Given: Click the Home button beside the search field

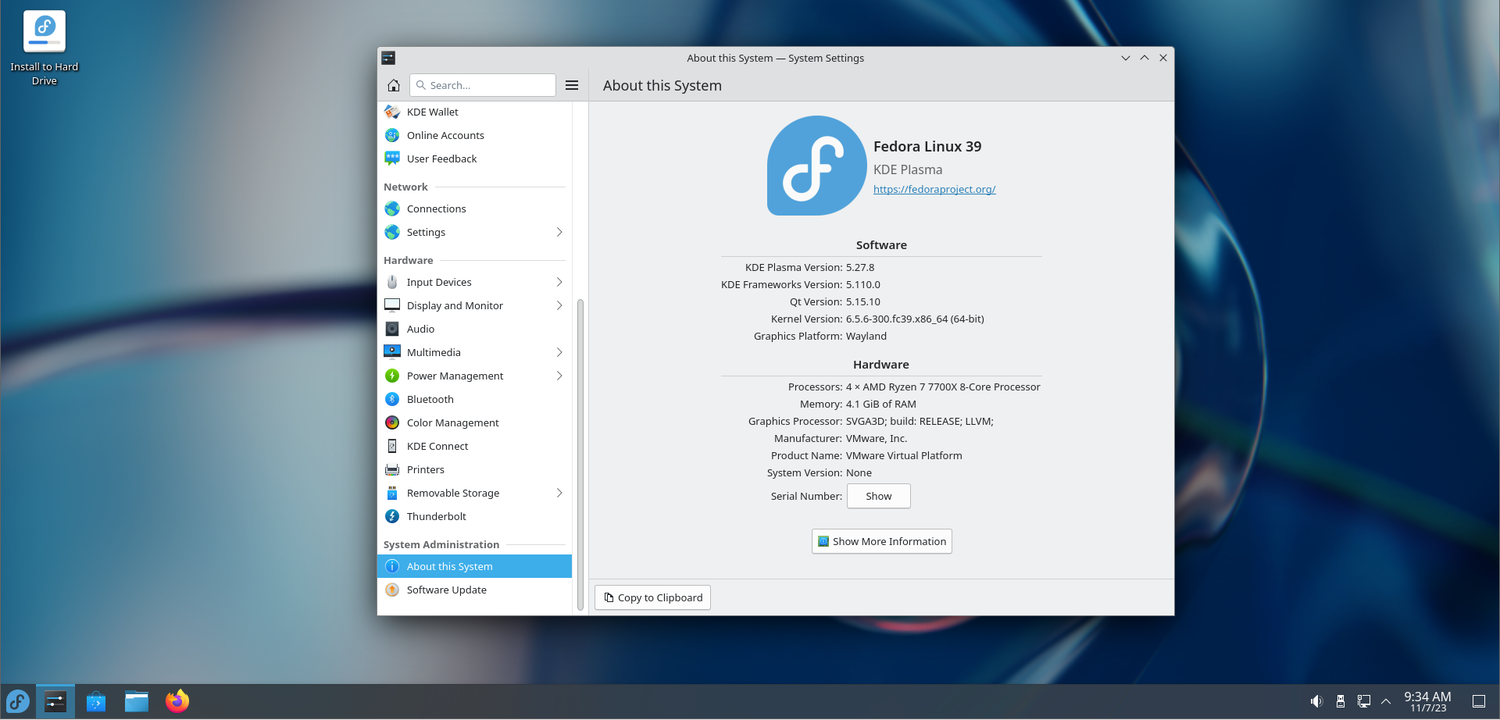Looking at the screenshot, I should (393, 85).
